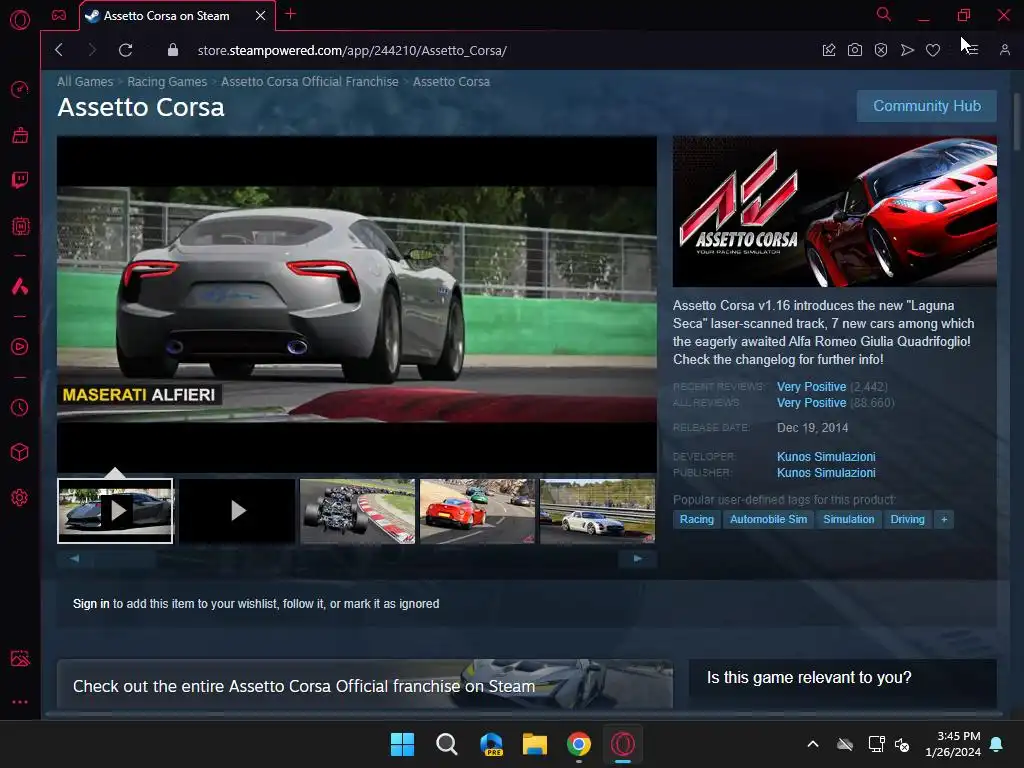The image size is (1024, 768).
Task: Click the page vertical scrollbar
Action: pos(1017,121)
